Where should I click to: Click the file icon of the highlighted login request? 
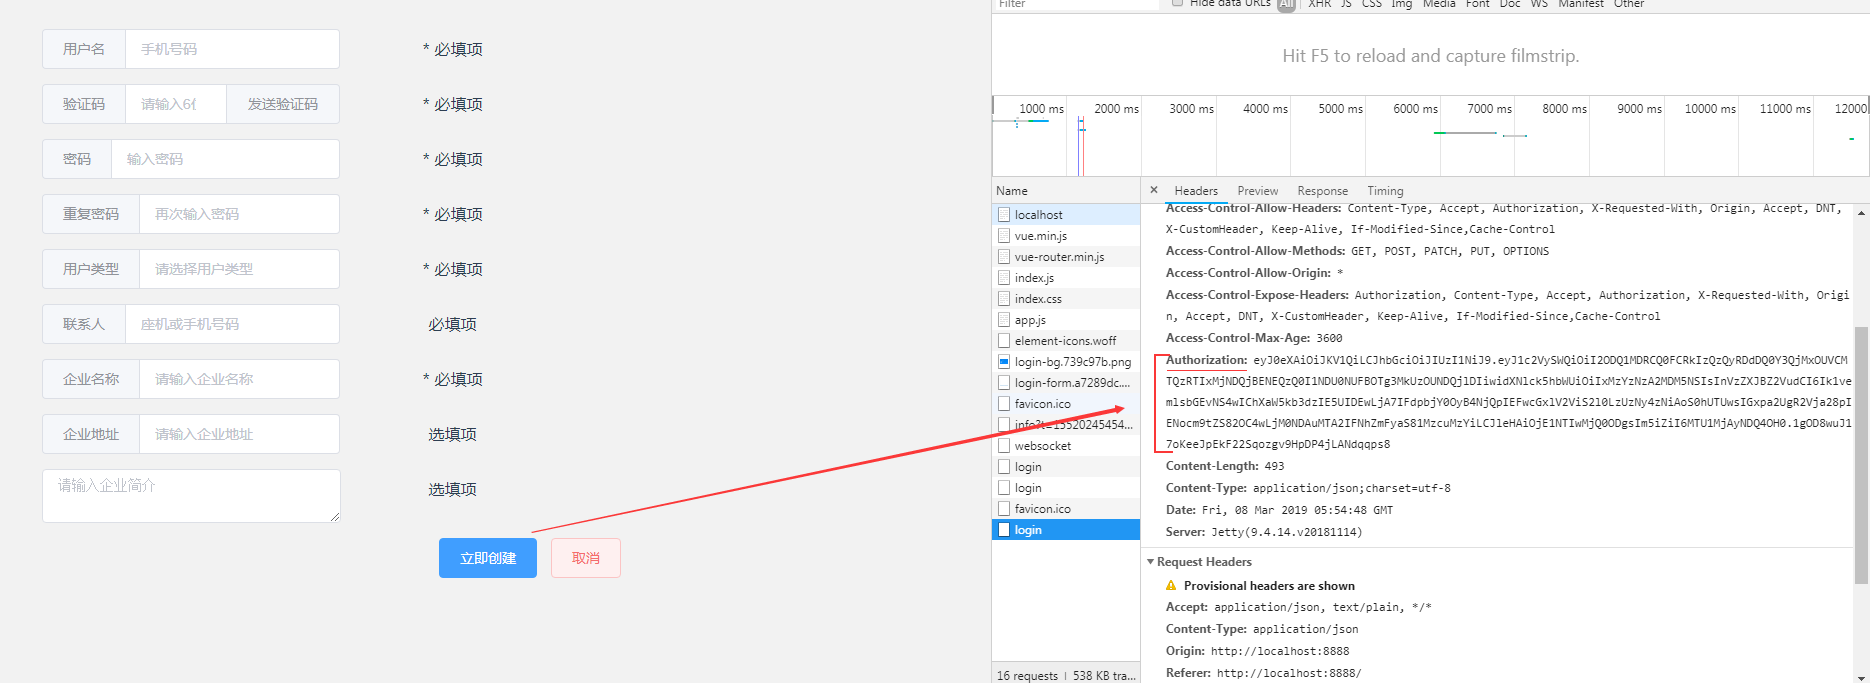[x=1004, y=530]
